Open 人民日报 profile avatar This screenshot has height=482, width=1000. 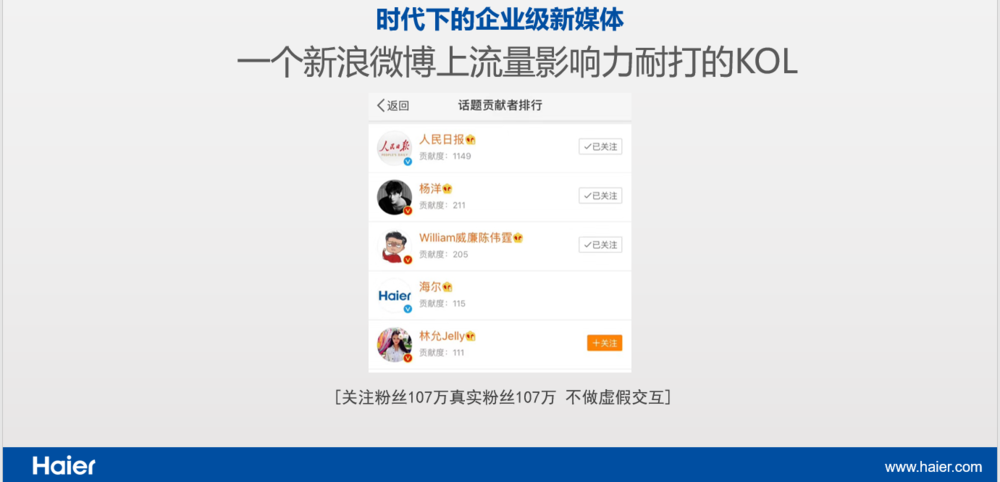394,148
